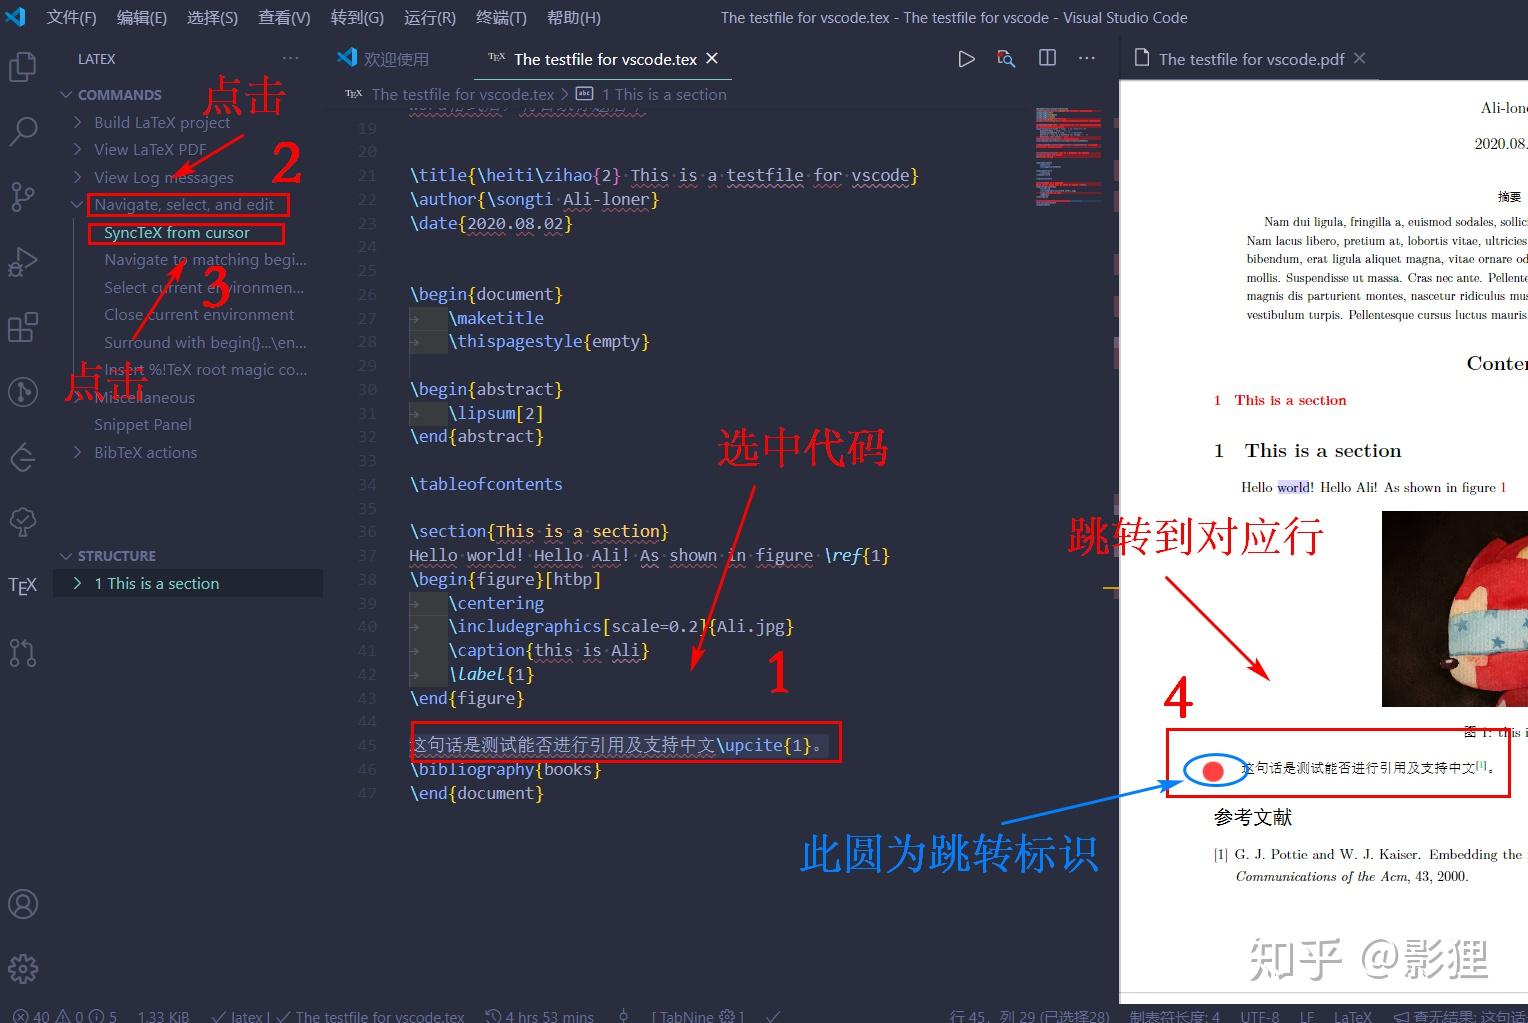Toggle the TabNine status bar item

click(697, 1015)
